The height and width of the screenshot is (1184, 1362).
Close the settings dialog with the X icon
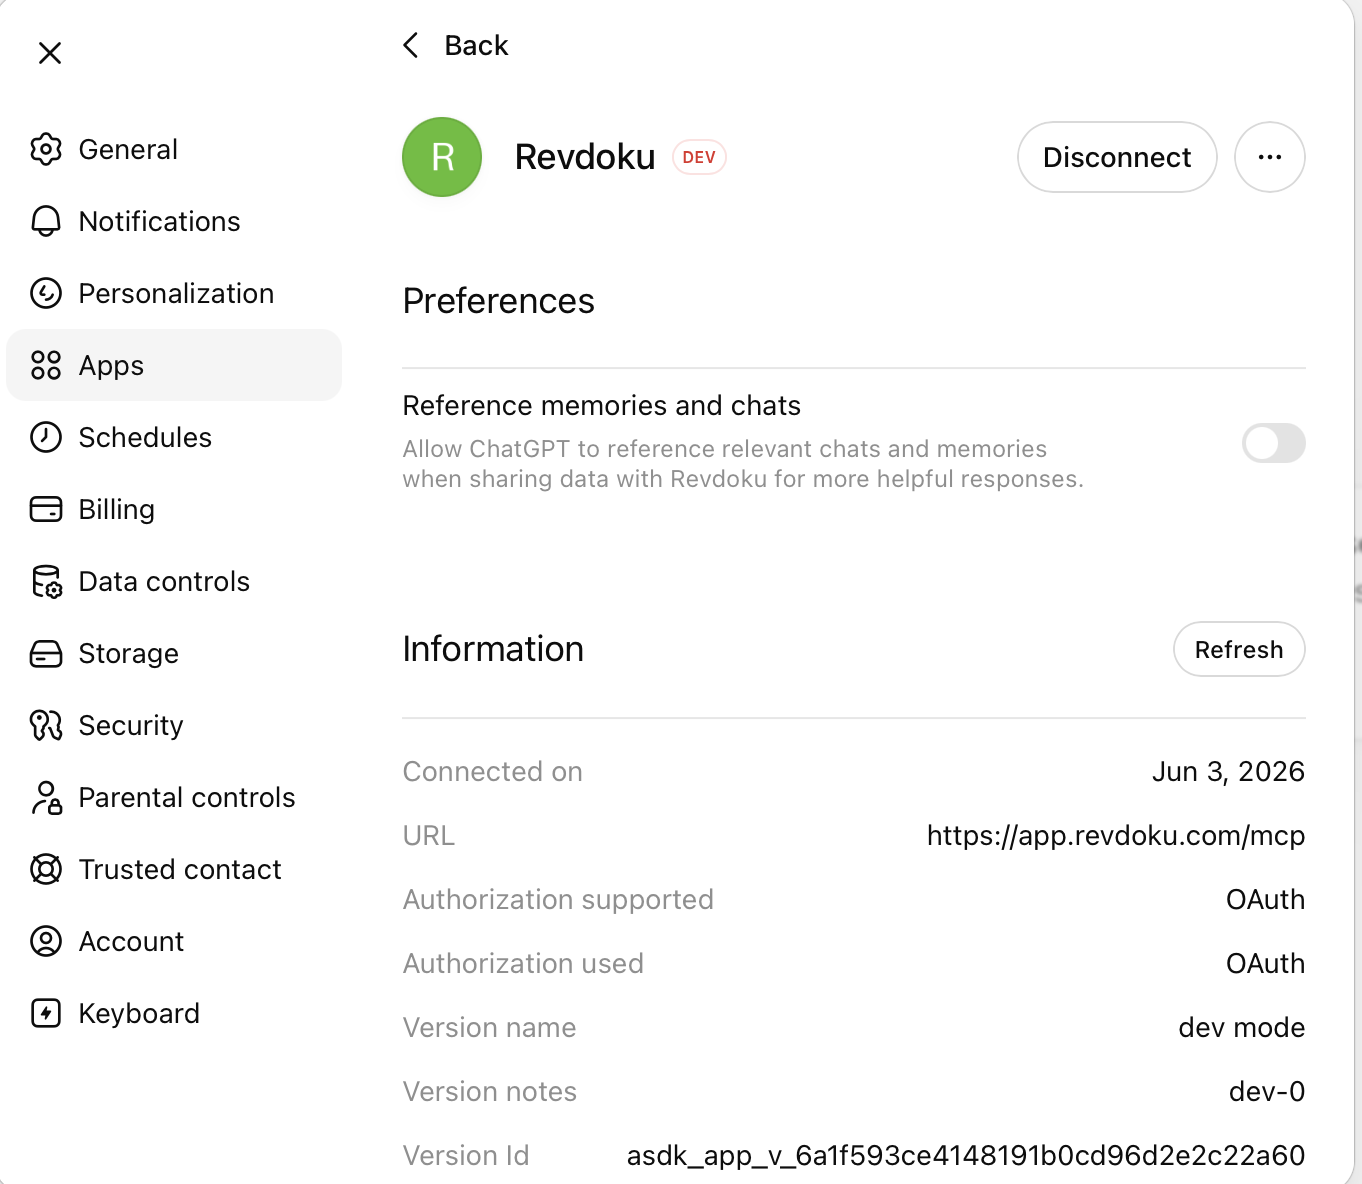pos(50,53)
